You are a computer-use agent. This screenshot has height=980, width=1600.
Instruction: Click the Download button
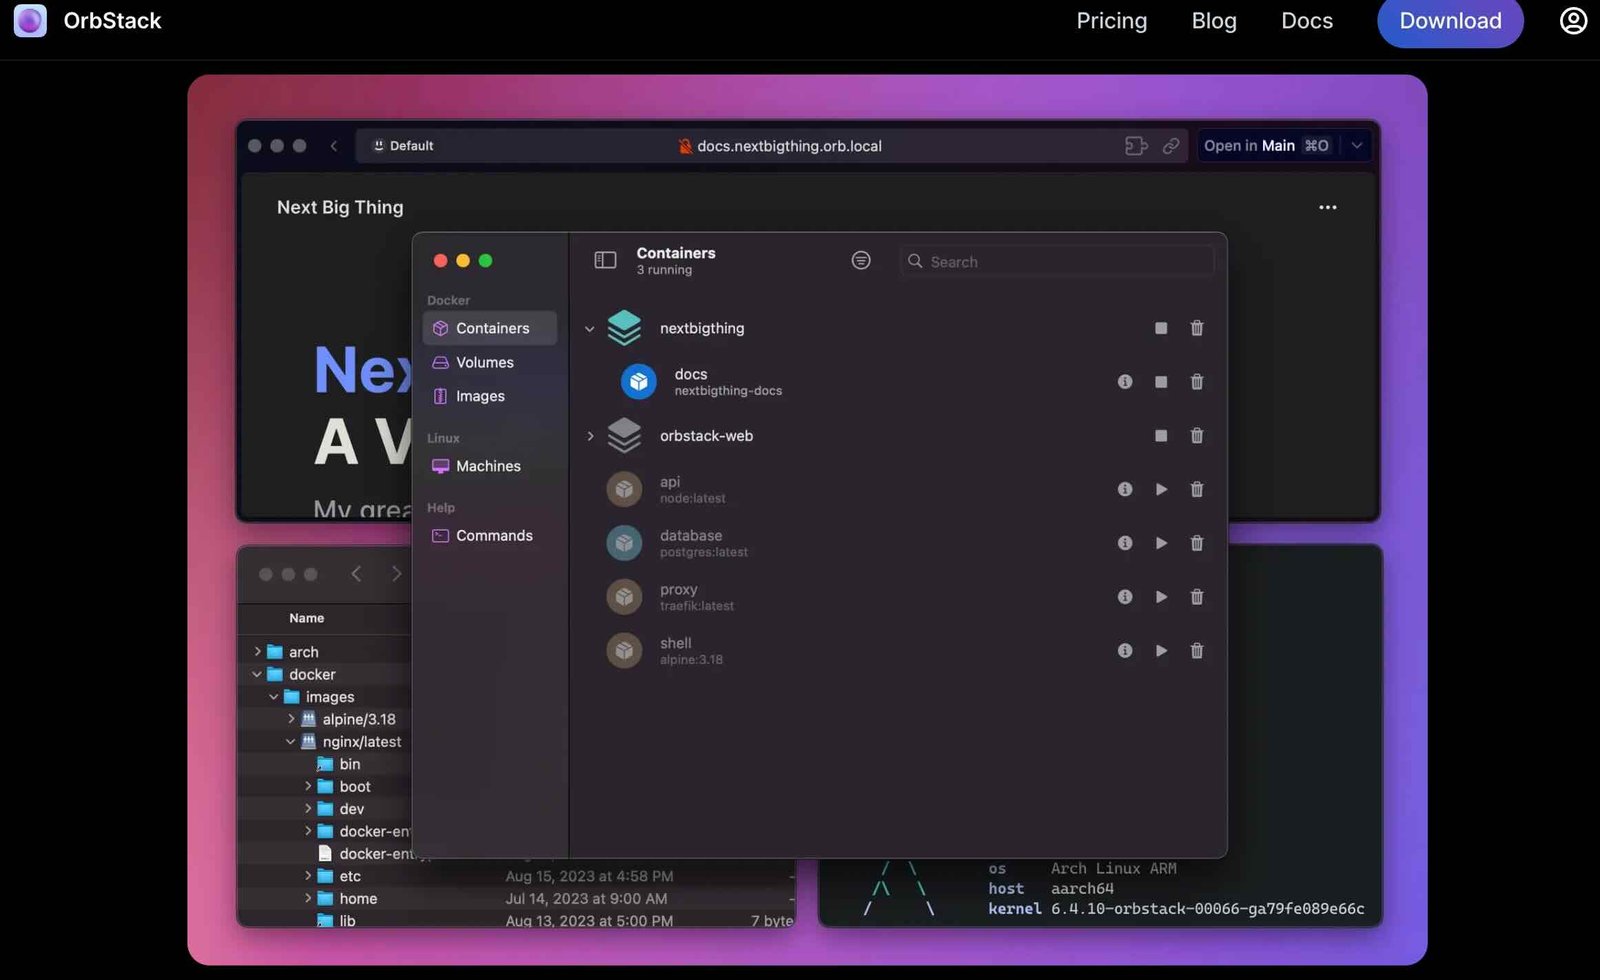pyautogui.click(x=1450, y=21)
